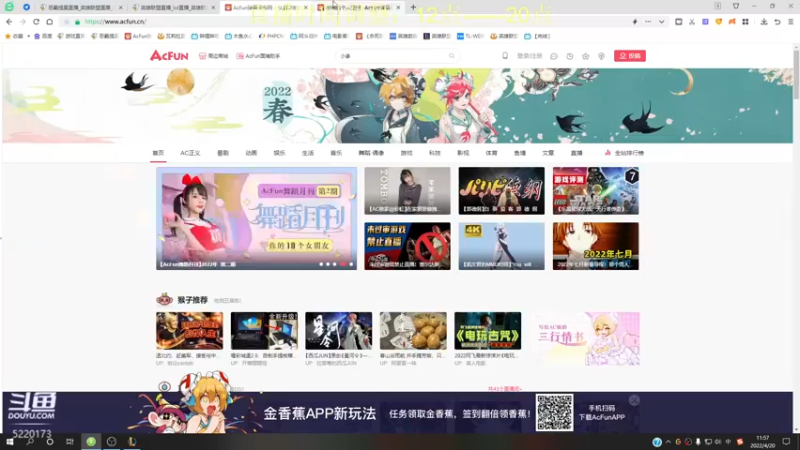Click the mobile phone icon in header
This screenshot has height=450, width=800.
(505, 56)
